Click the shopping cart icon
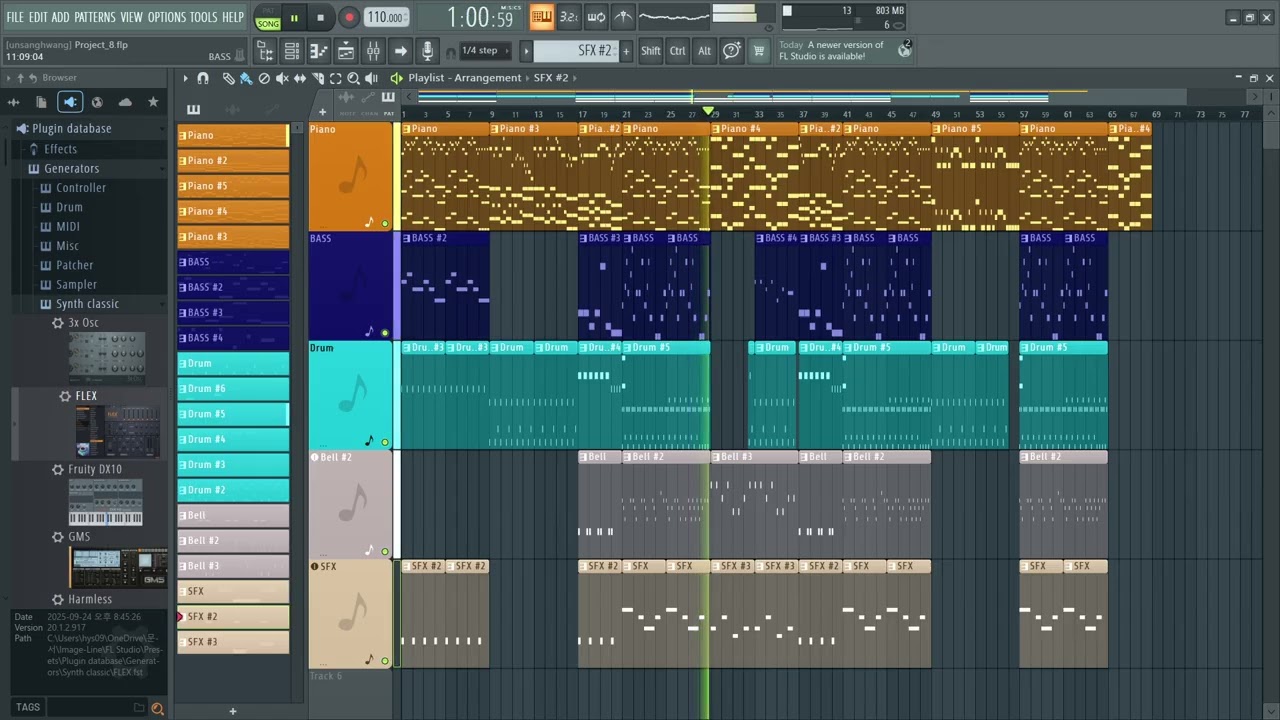The height and width of the screenshot is (720, 1280). point(759,51)
